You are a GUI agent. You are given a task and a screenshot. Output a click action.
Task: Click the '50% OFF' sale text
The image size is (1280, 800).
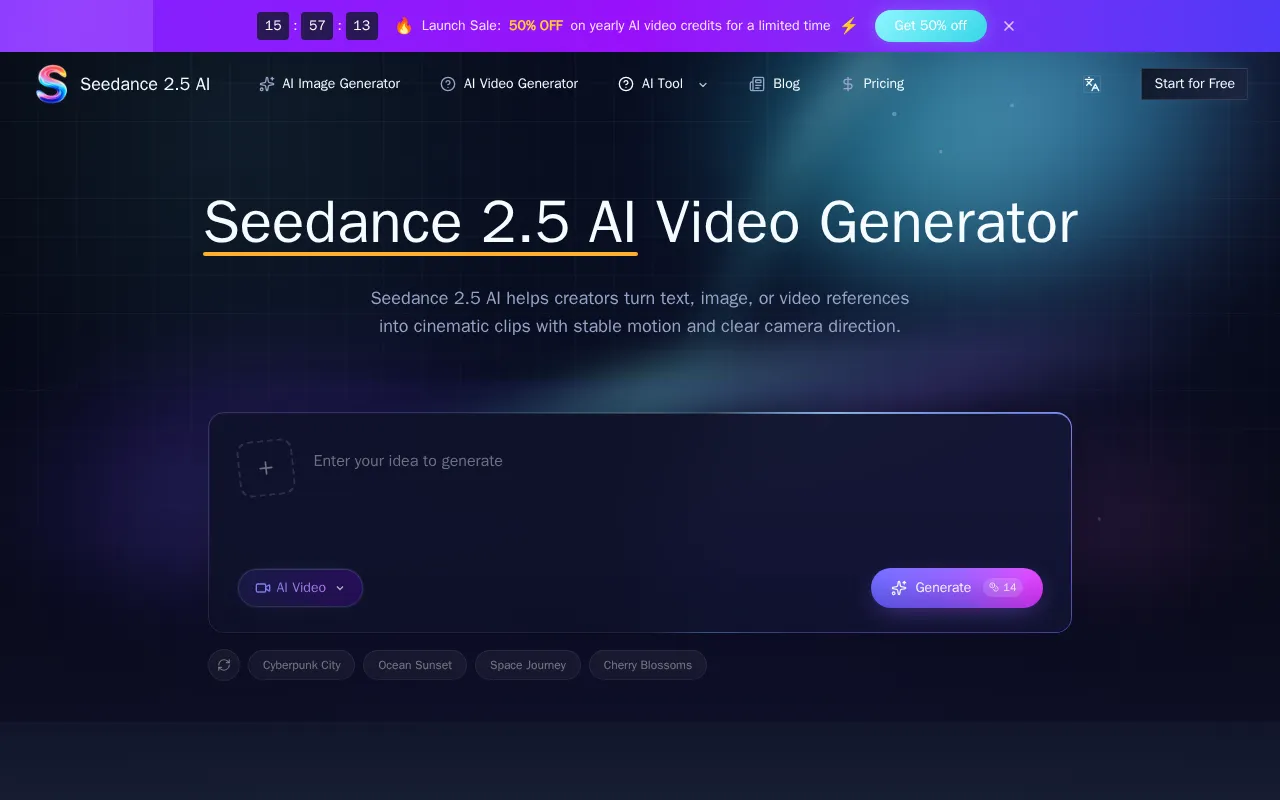[x=536, y=26]
